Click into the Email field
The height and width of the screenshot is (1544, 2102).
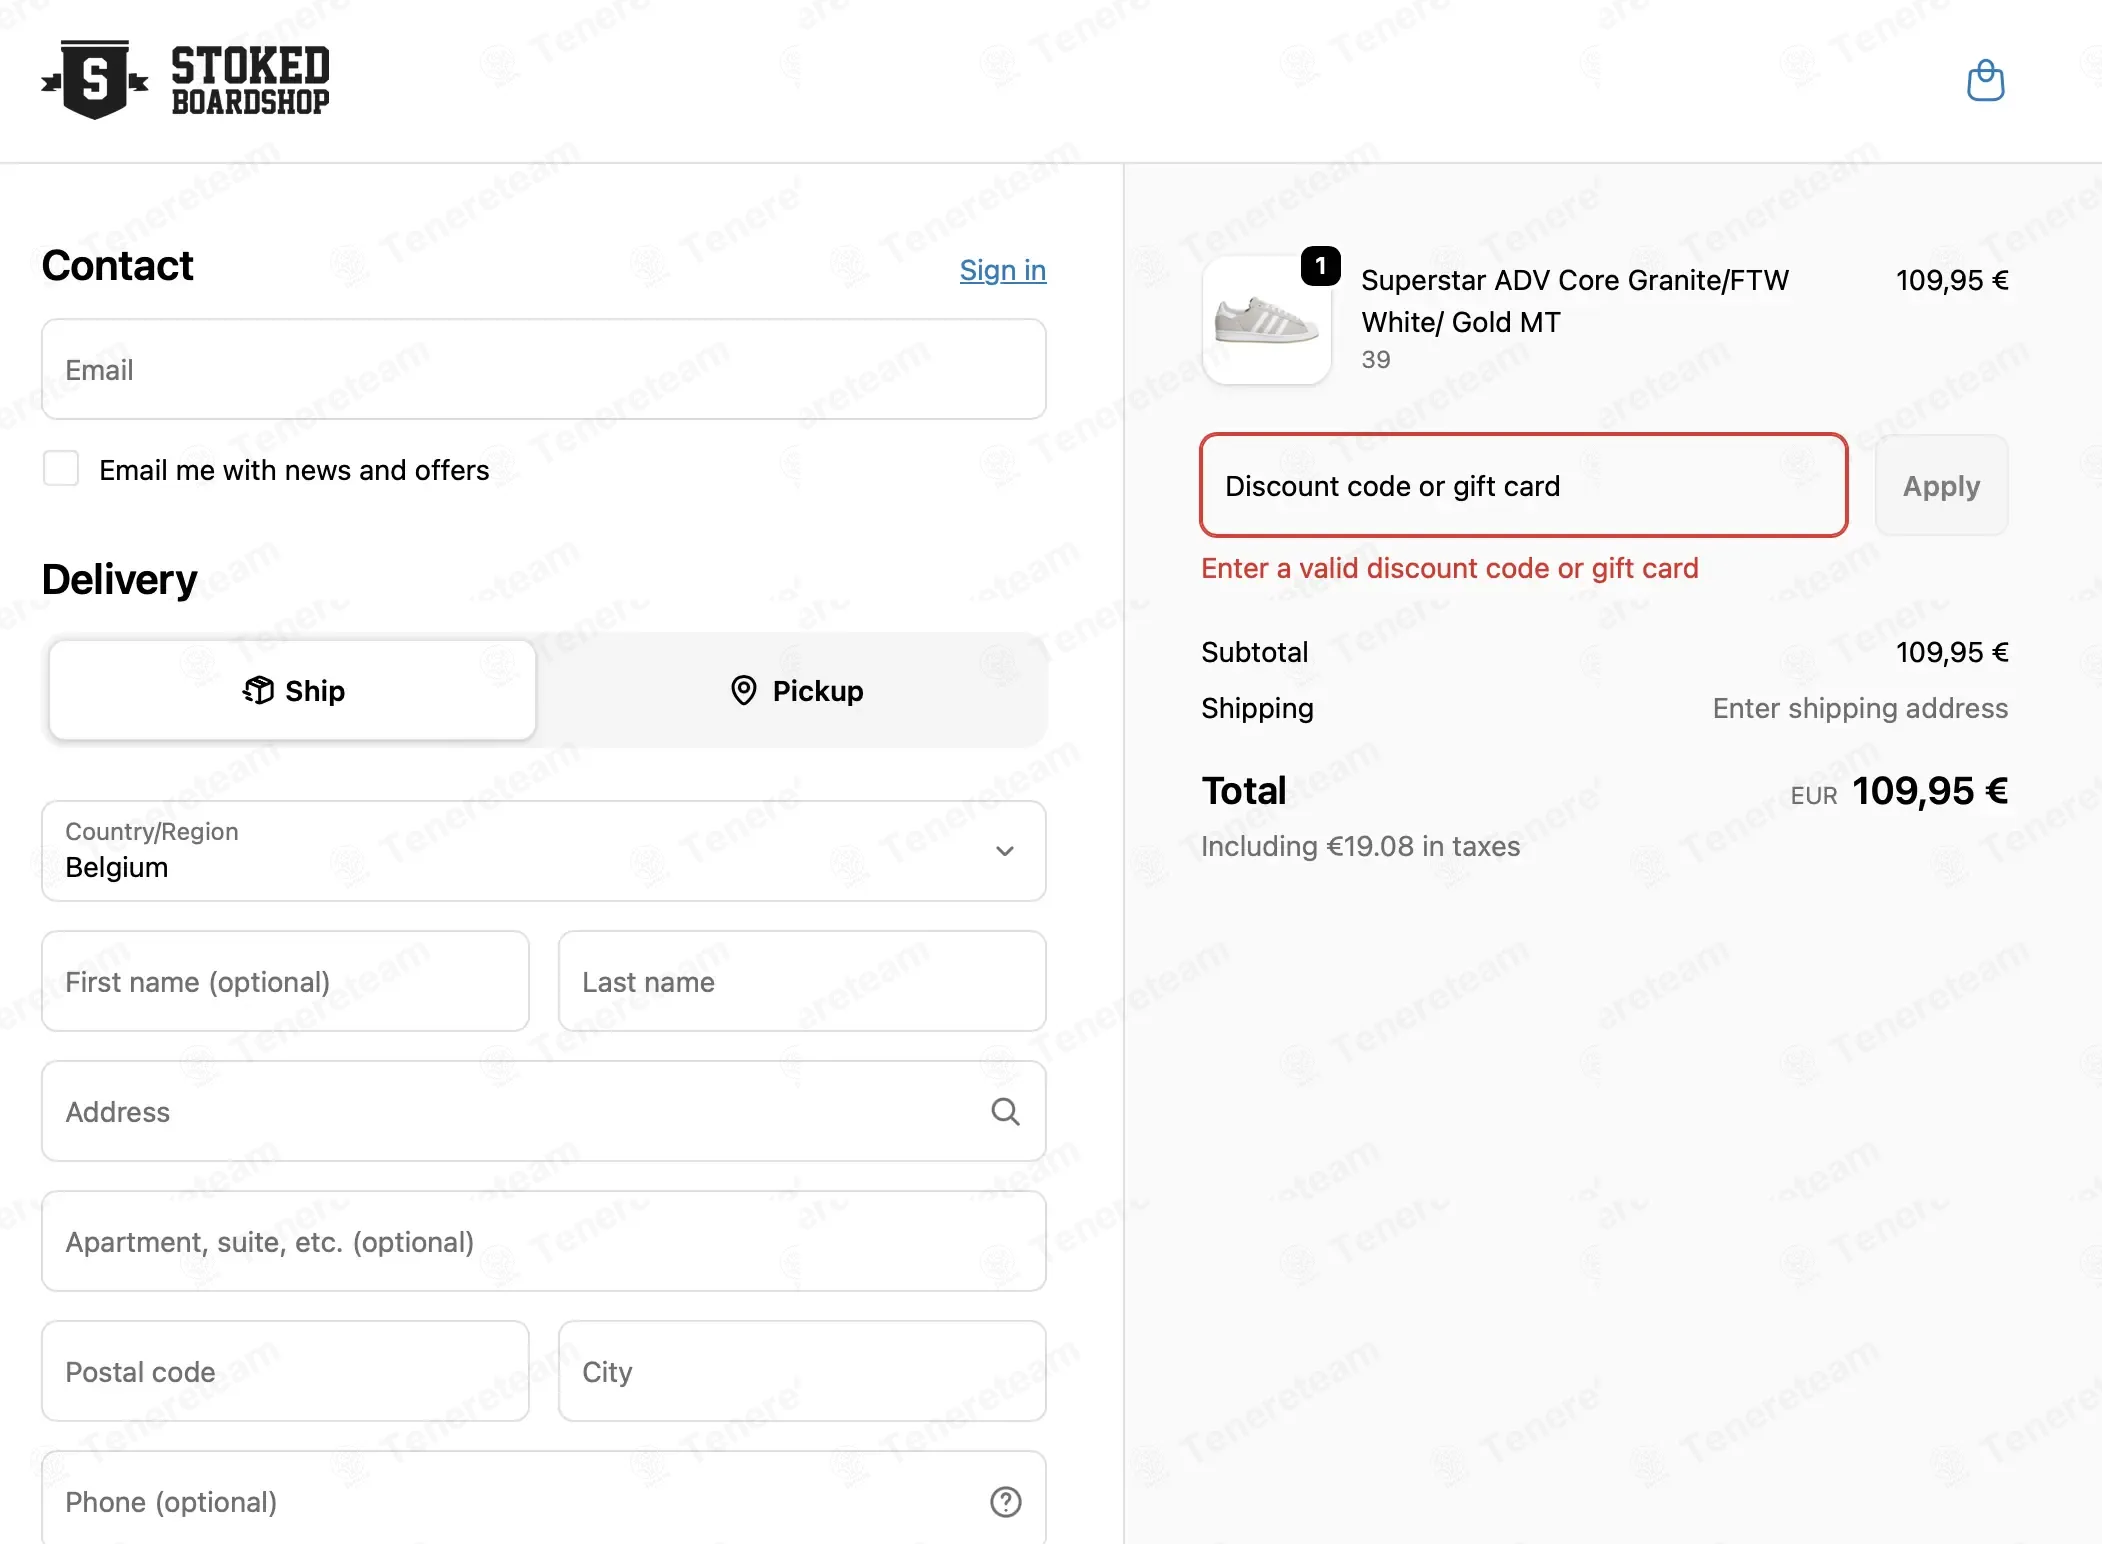544,370
